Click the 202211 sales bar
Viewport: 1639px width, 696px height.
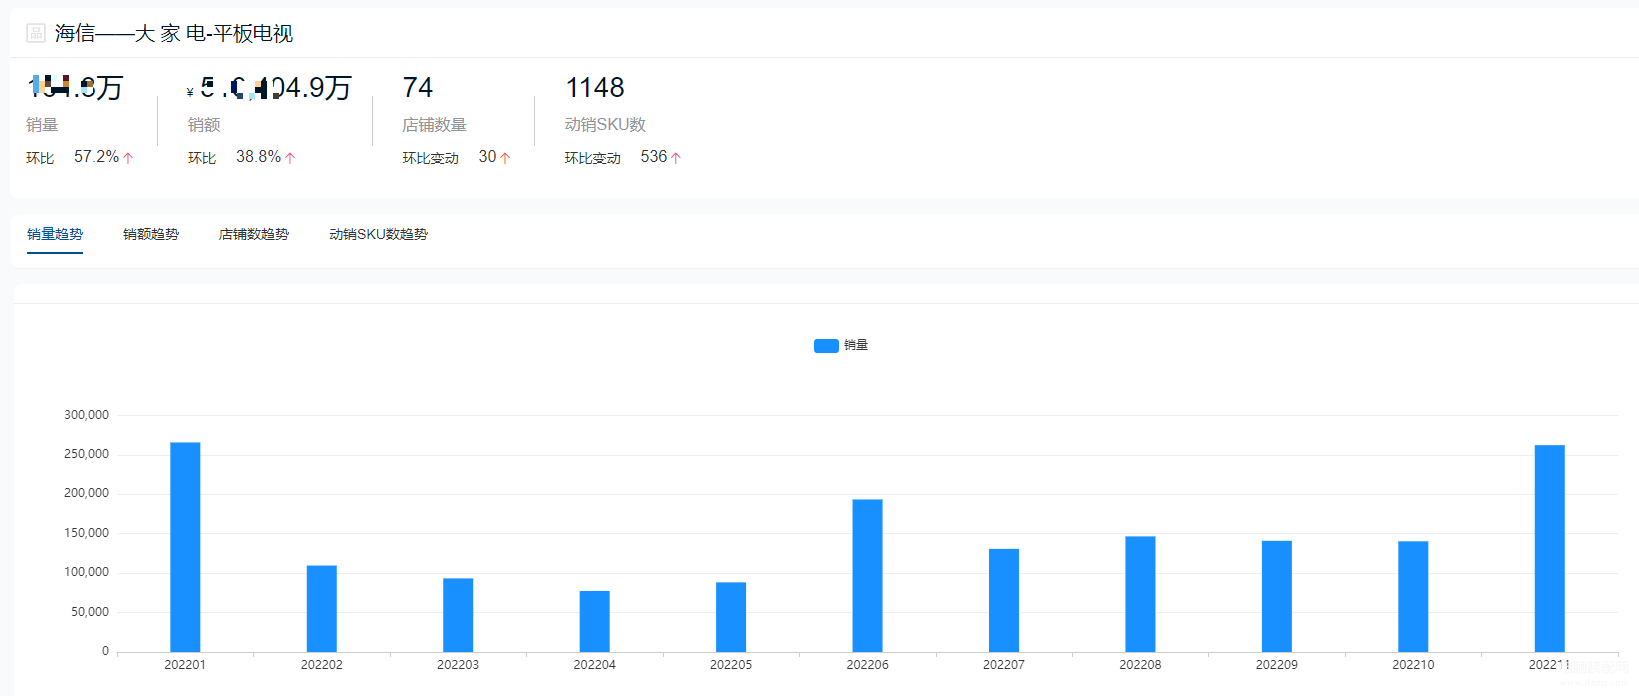tap(1549, 548)
